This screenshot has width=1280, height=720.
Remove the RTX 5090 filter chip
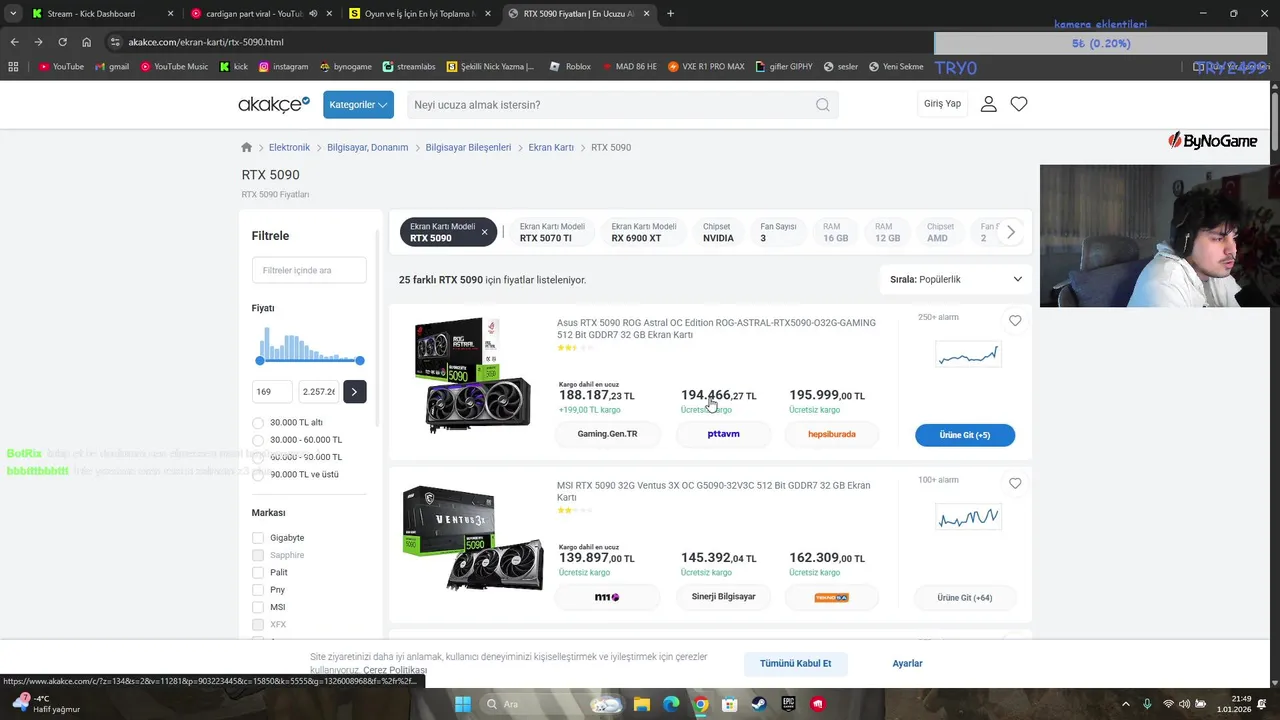click(x=484, y=232)
